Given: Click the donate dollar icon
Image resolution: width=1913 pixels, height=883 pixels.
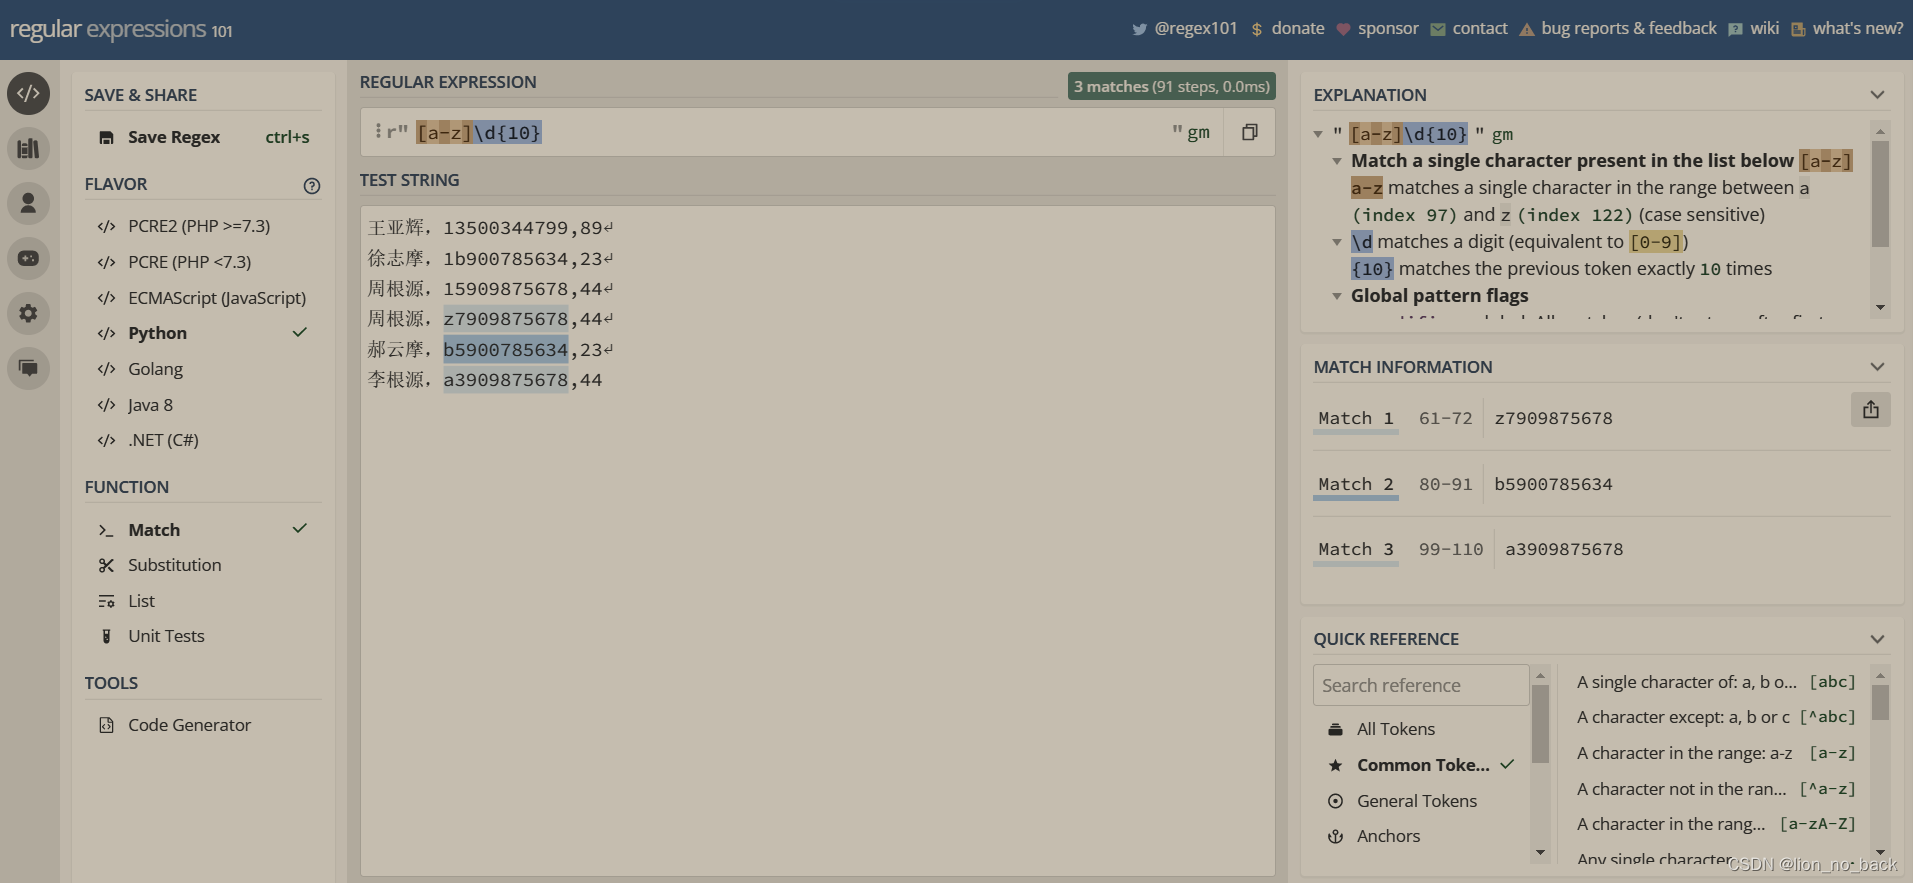Looking at the screenshot, I should point(1257,29).
